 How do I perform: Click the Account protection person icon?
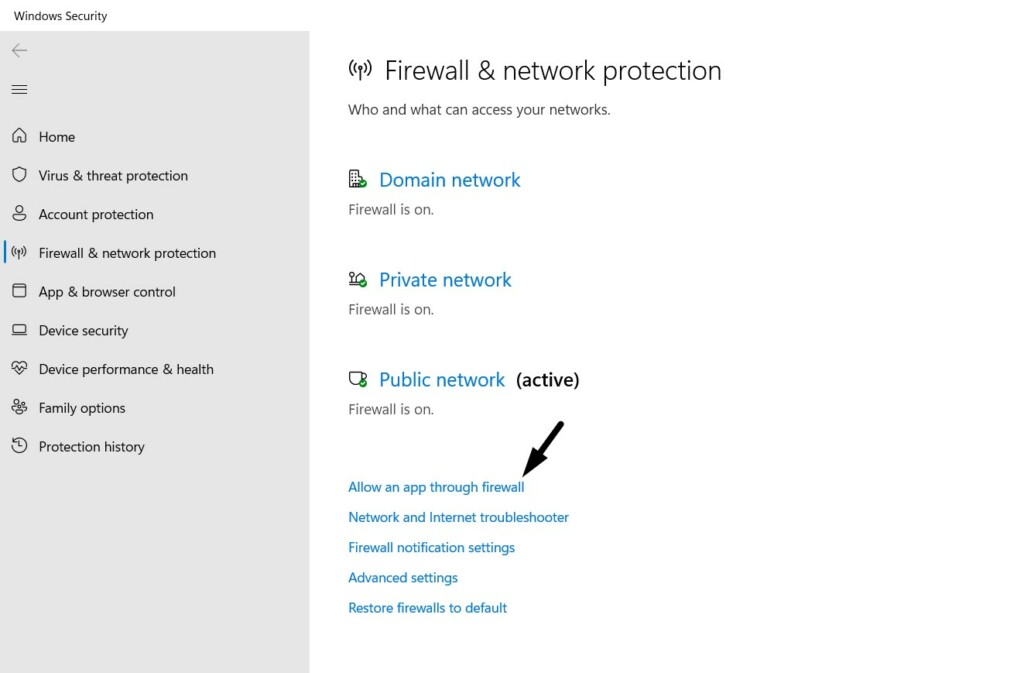(19, 214)
